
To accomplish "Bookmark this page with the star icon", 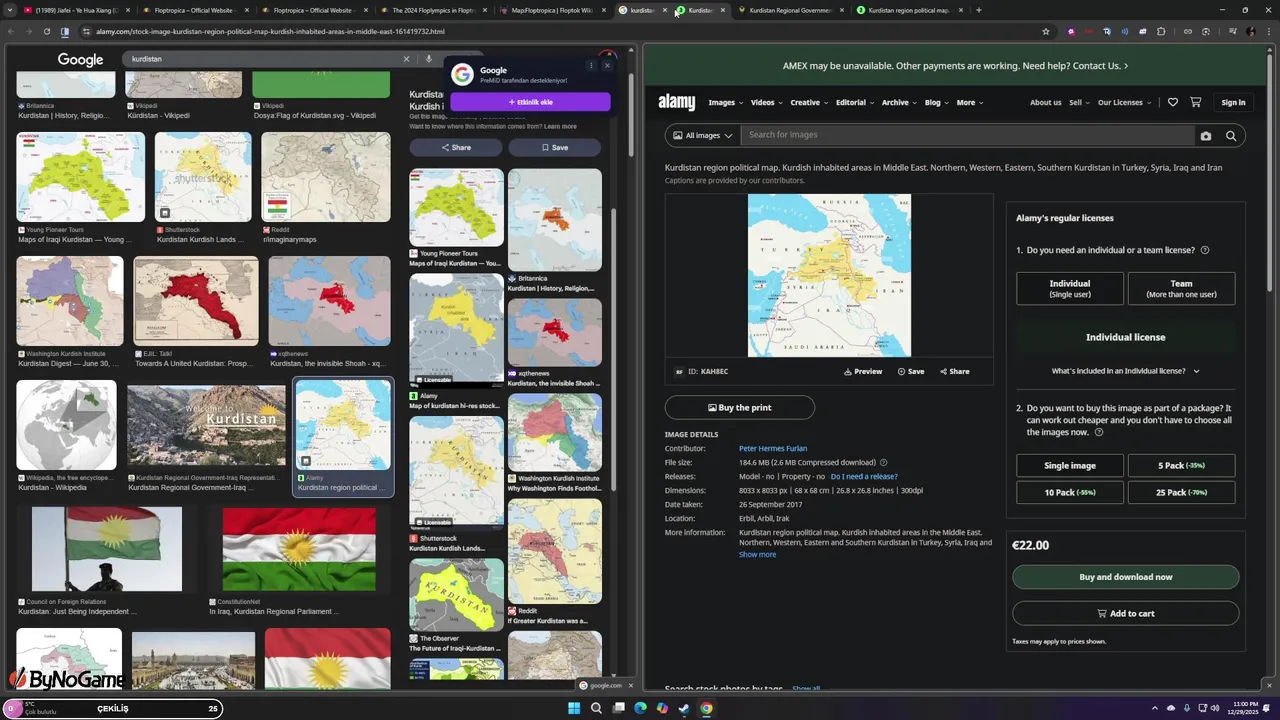I will coord(1046,32).
